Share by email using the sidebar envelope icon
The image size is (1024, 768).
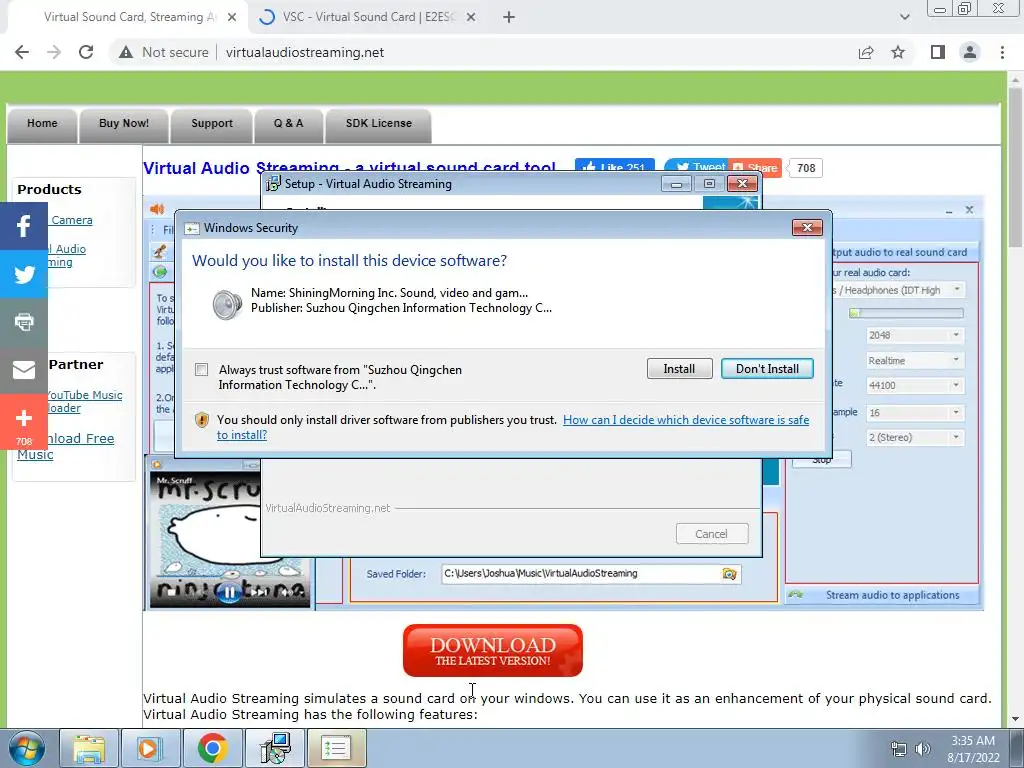[x=24, y=370]
